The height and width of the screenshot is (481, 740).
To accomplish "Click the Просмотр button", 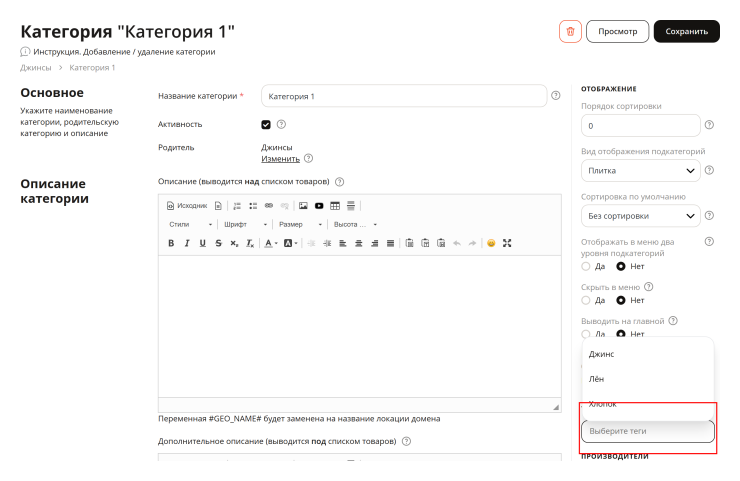I will (x=617, y=32).
